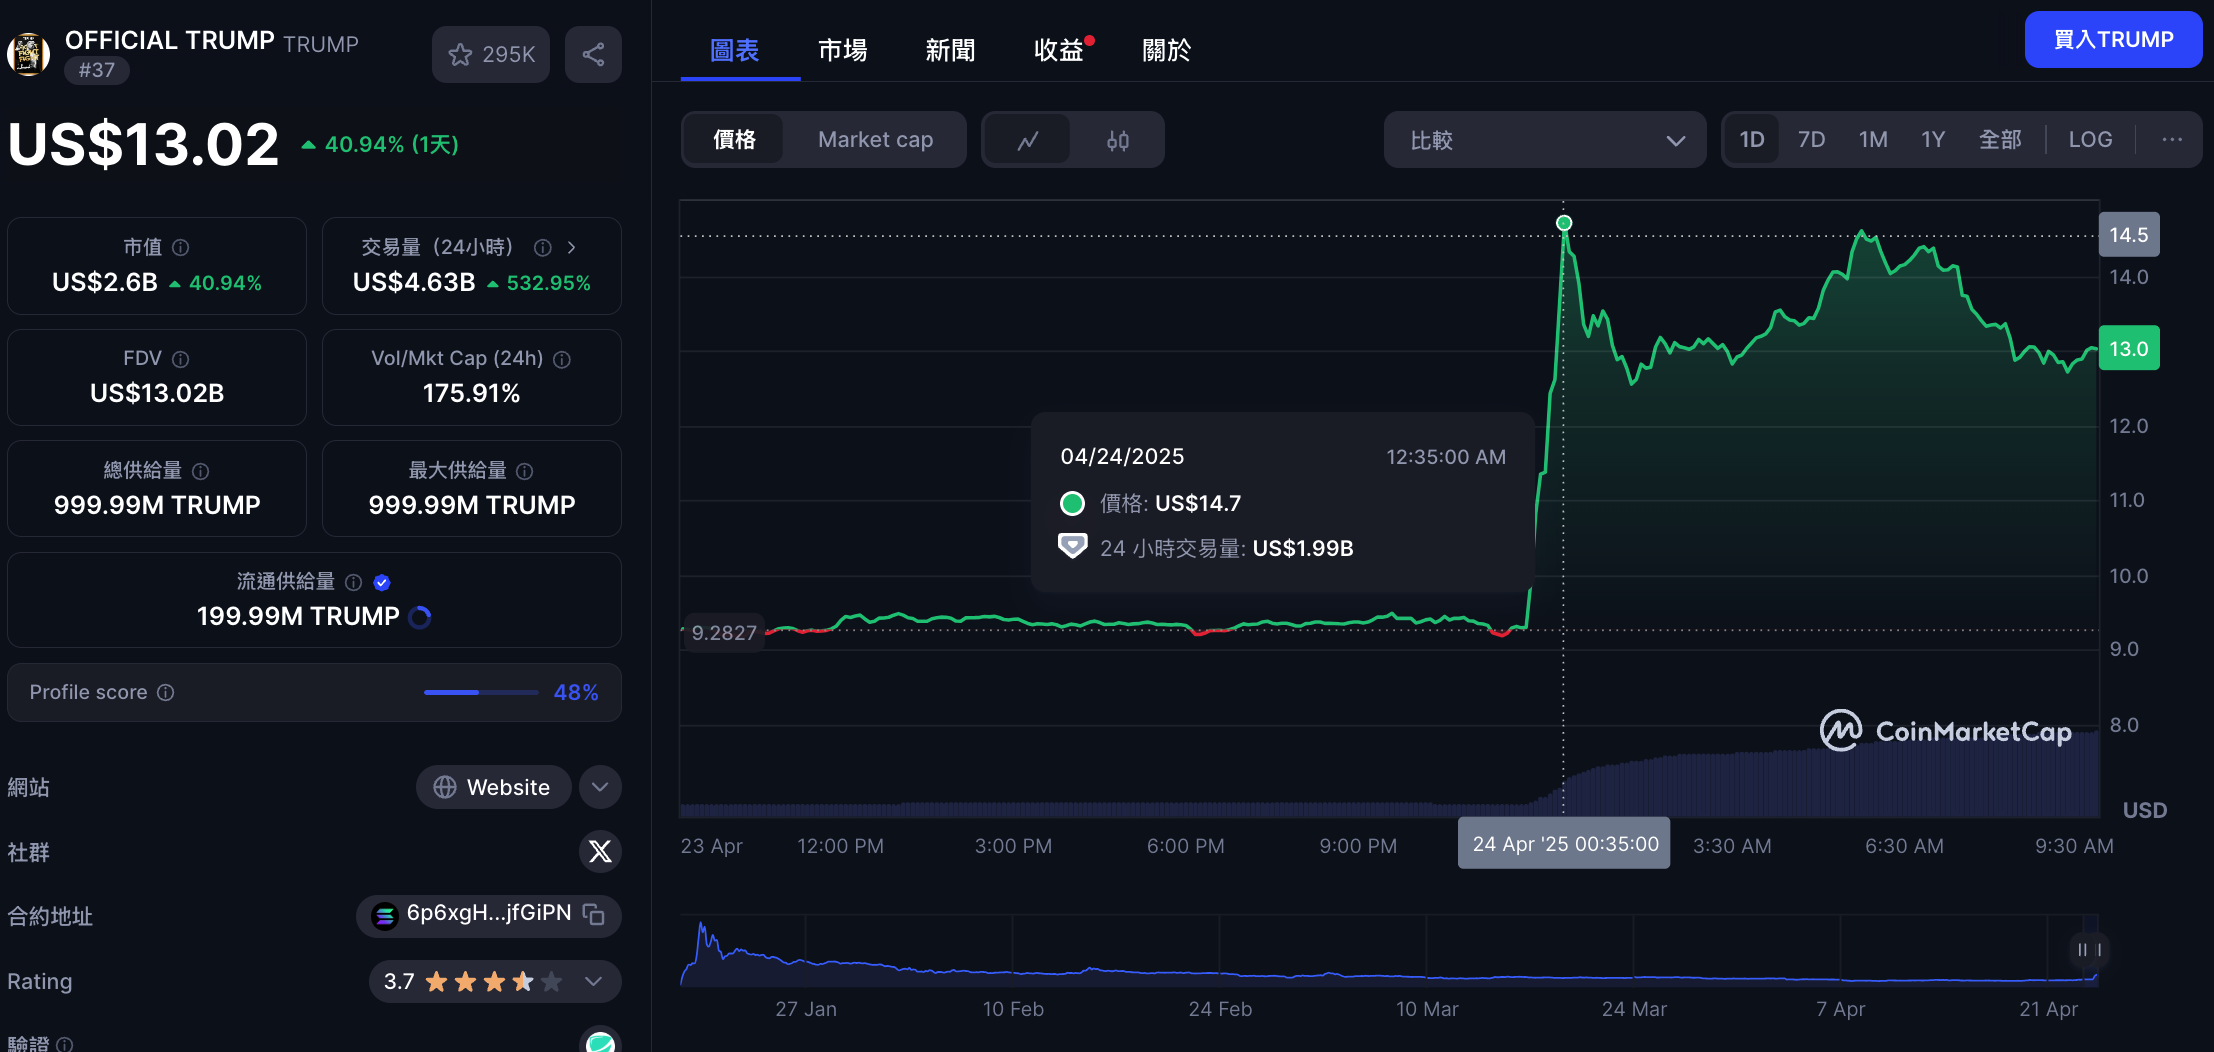This screenshot has height=1052, width=2214.
Task: Open the X (Twitter) social link
Action: [600, 851]
